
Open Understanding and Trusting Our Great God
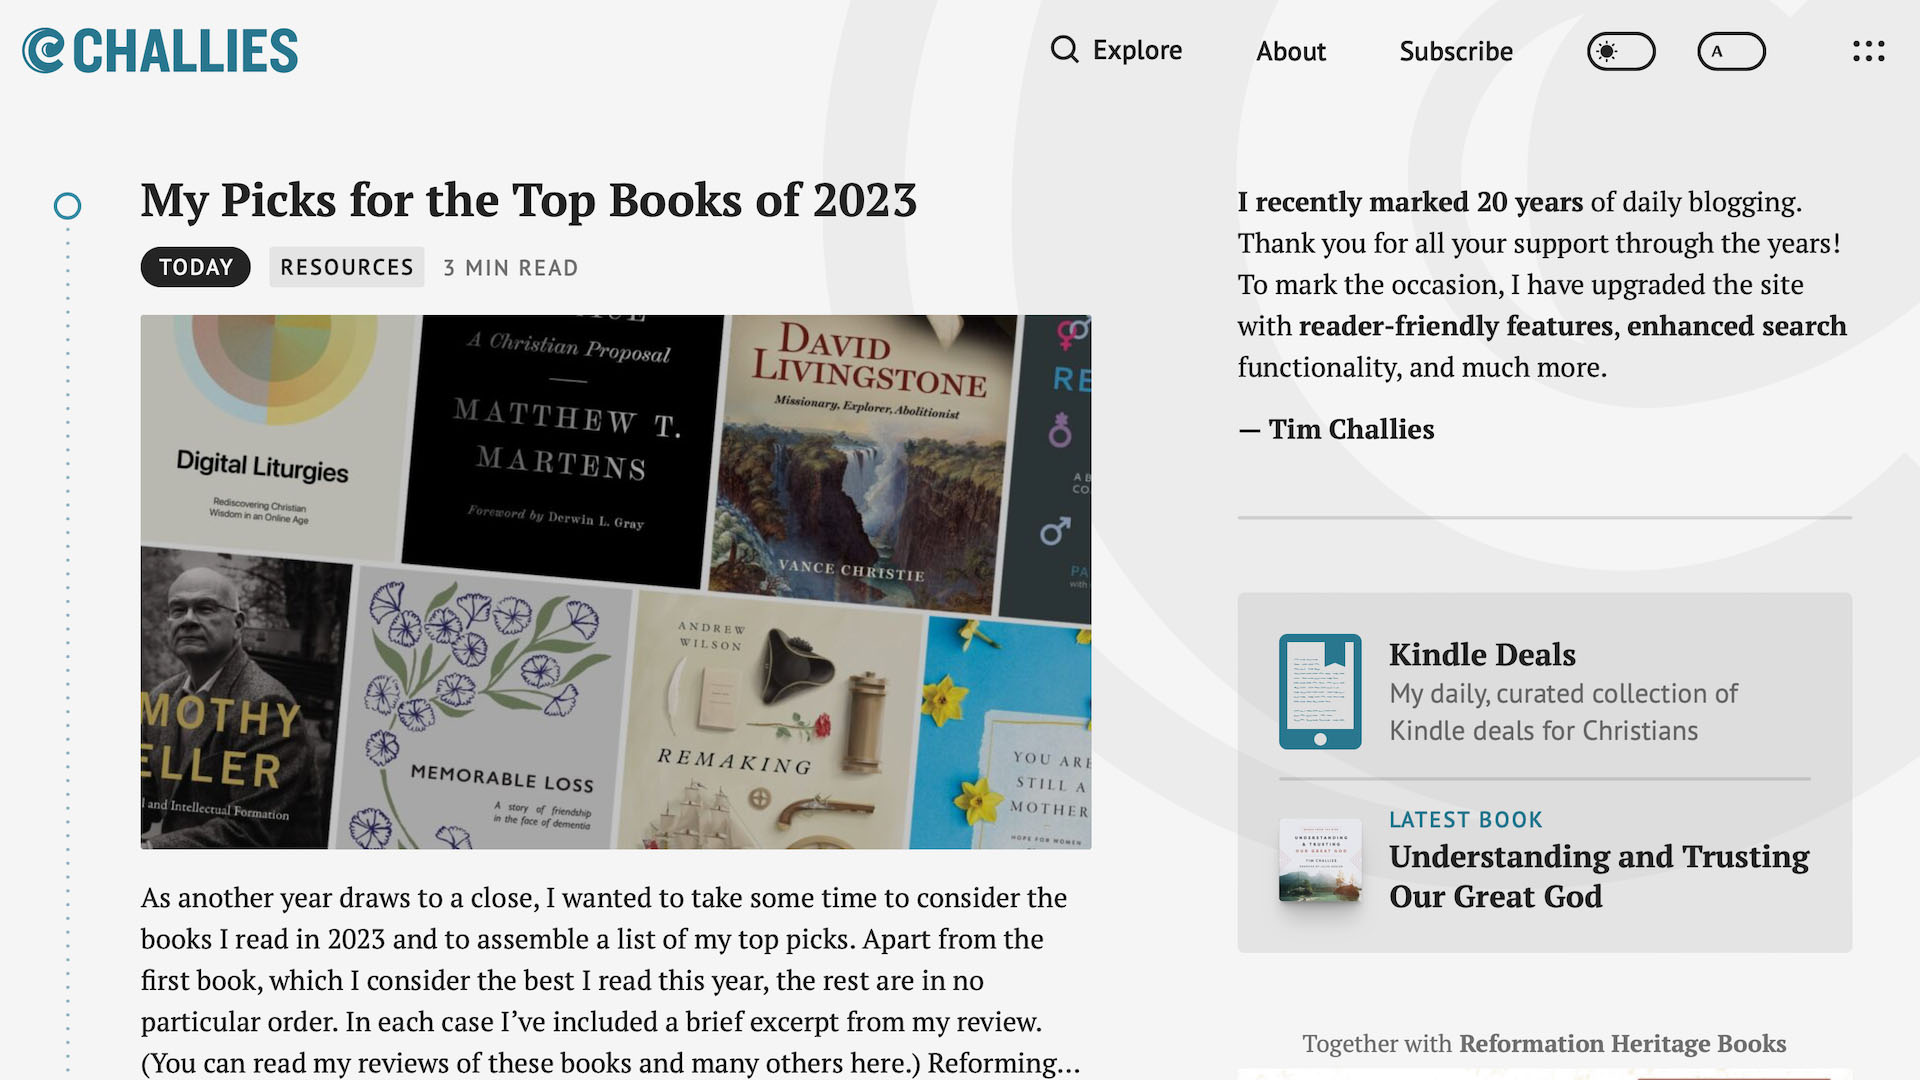pos(1599,876)
